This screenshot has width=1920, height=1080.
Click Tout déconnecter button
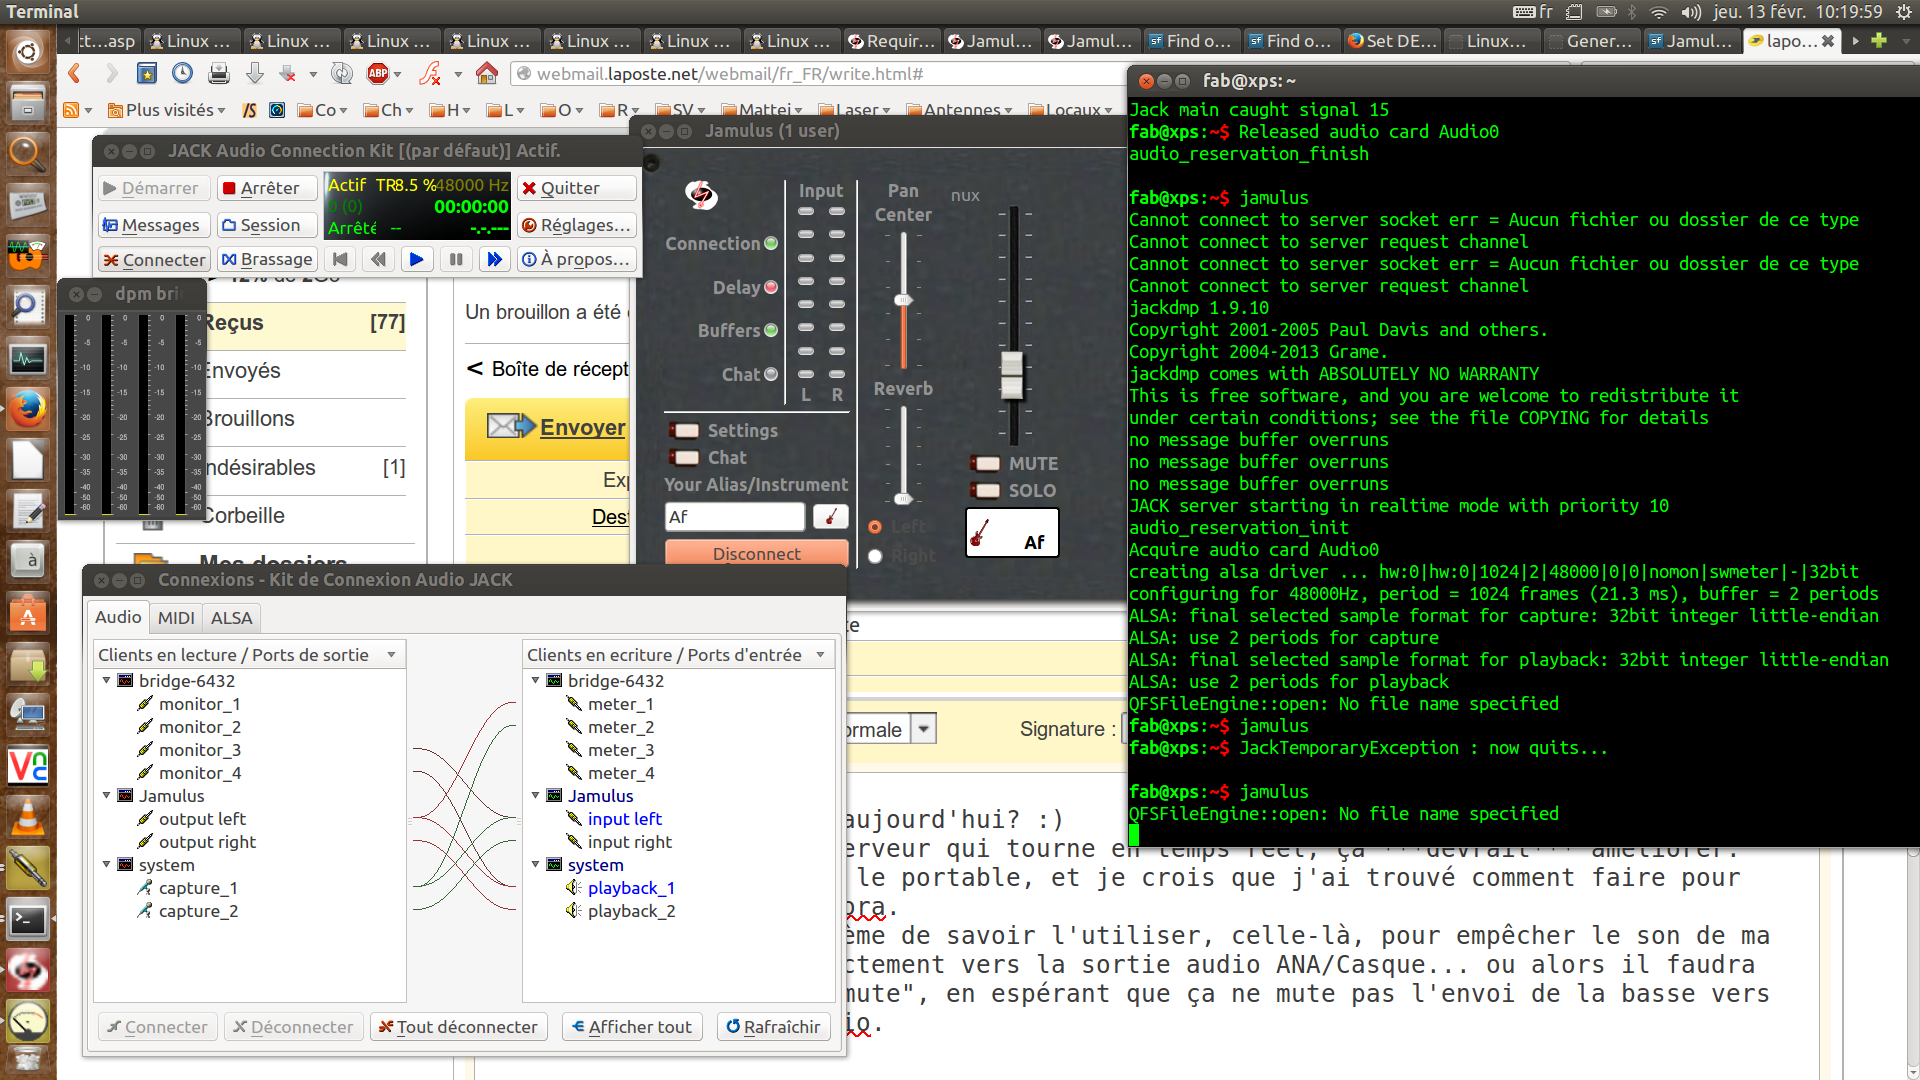tap(458, 1027)
